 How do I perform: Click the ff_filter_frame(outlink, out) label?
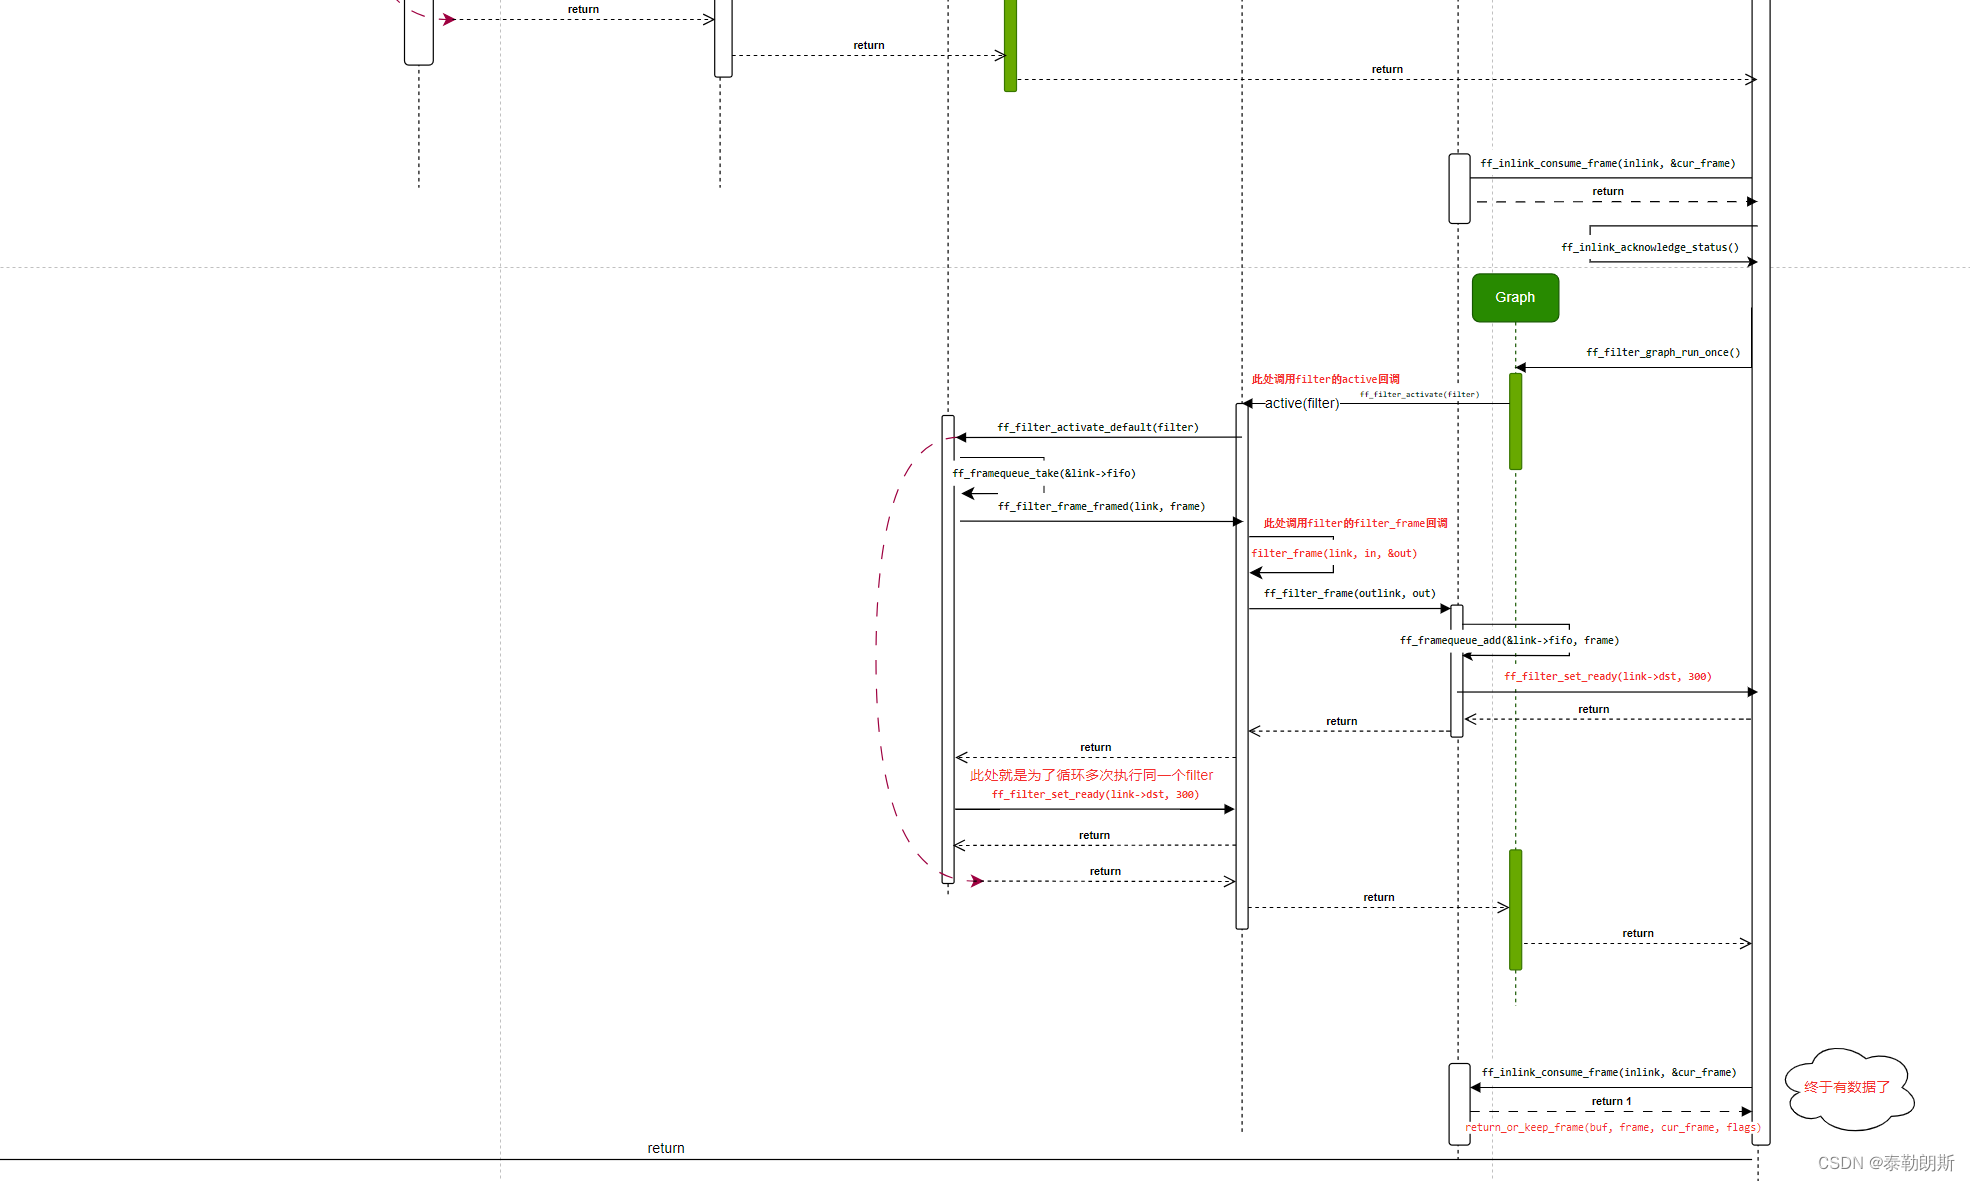click(x=1349, y=594)
